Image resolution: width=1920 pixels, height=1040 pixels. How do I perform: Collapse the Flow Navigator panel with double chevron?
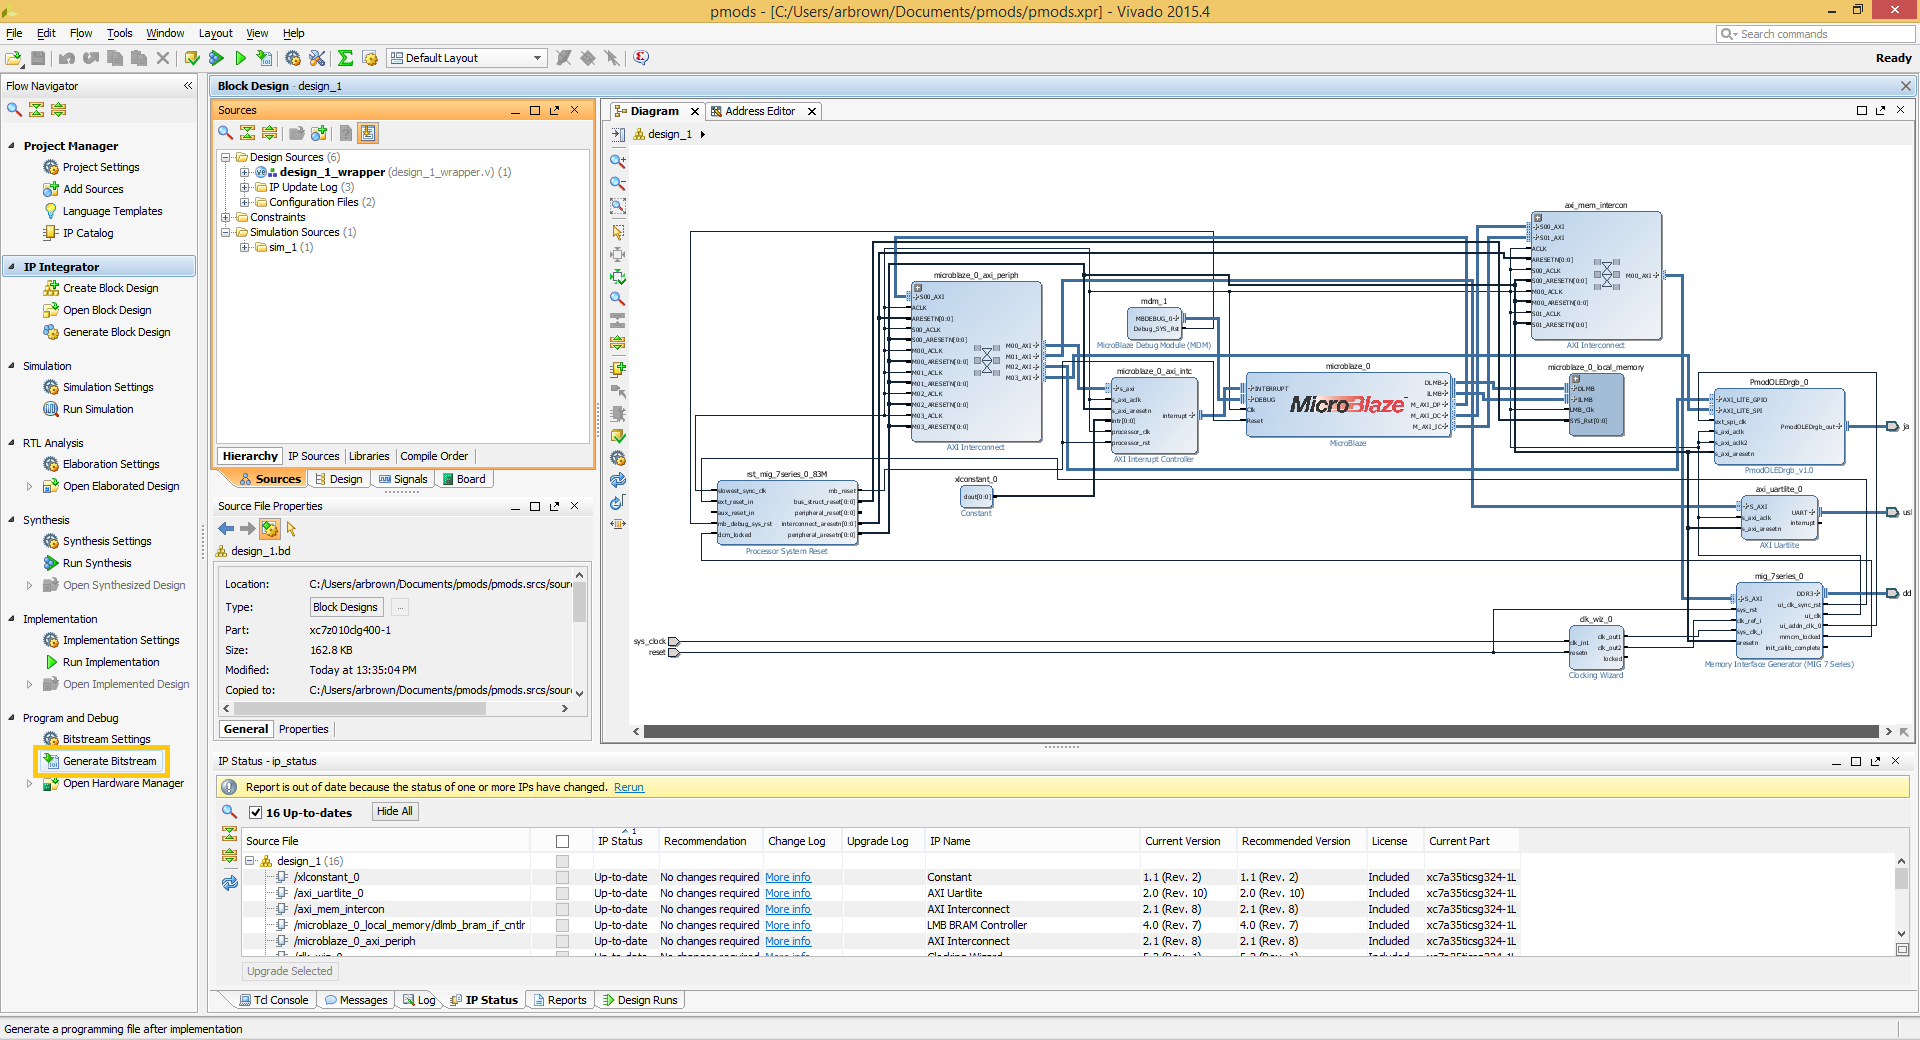point(188,86)
